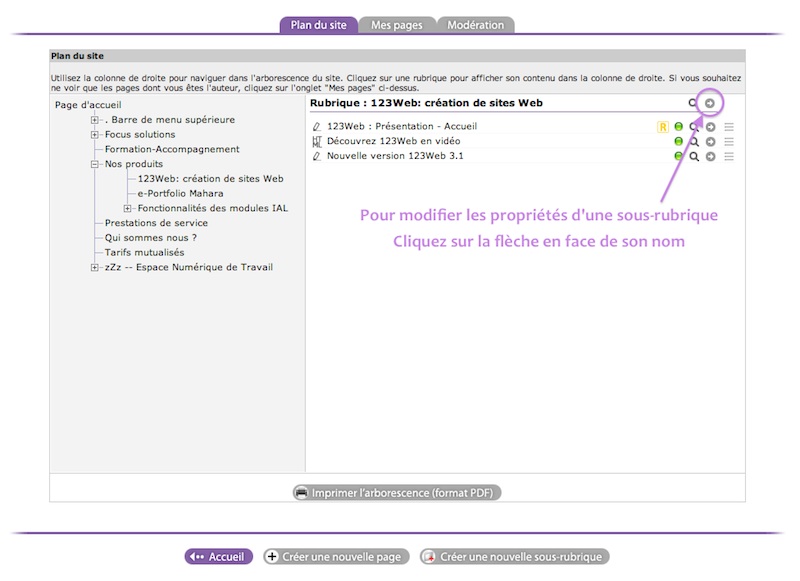
Task: Switch to the Mes pages tab
Action: click(397, 25)
